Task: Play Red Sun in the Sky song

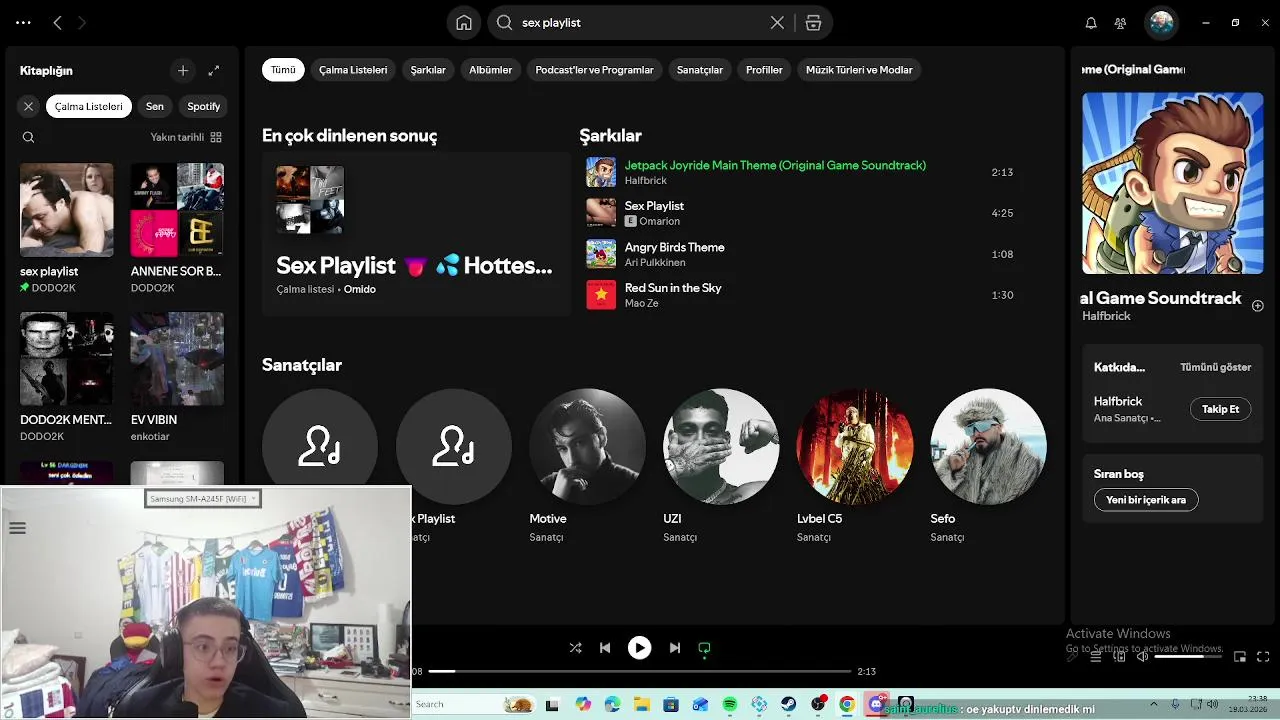Action: pos(800,295)
